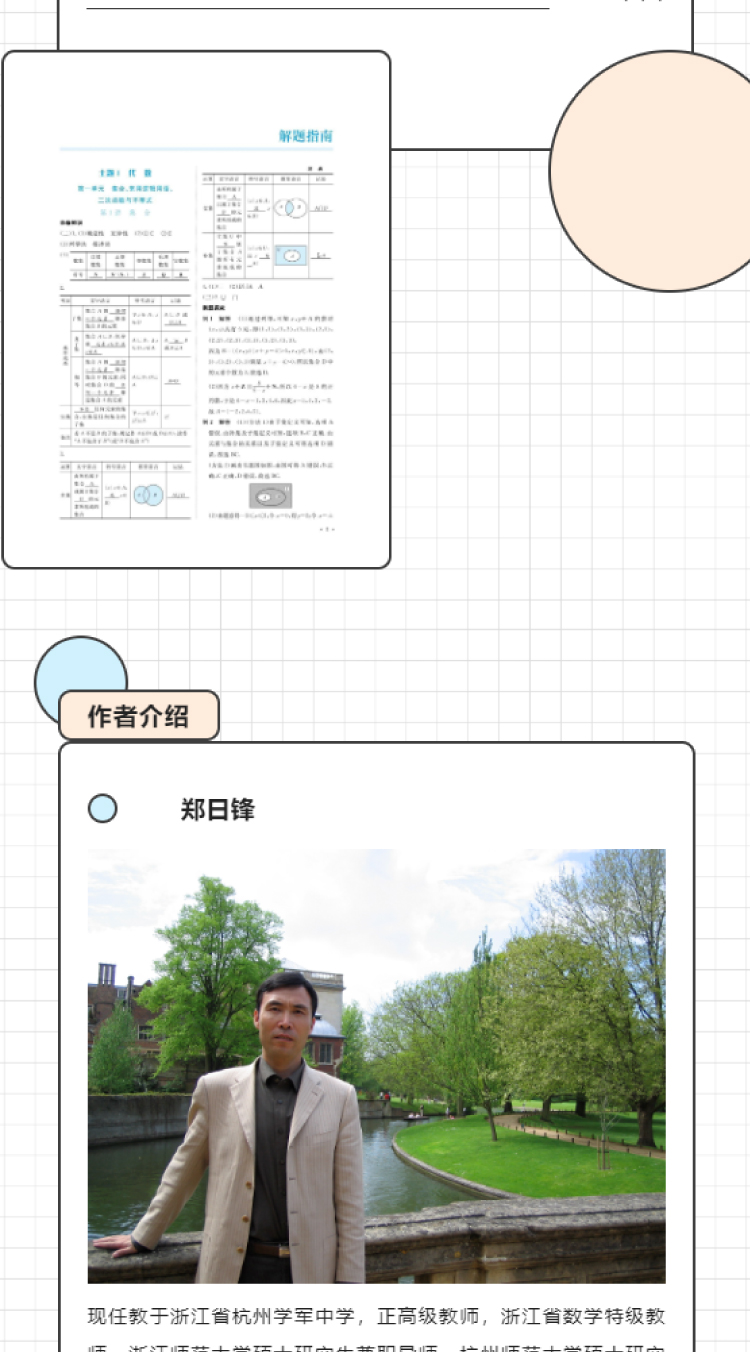Tap the author bio line starting with 现任教于浙江省杭州学军中学

click(x=376, y=1316)
